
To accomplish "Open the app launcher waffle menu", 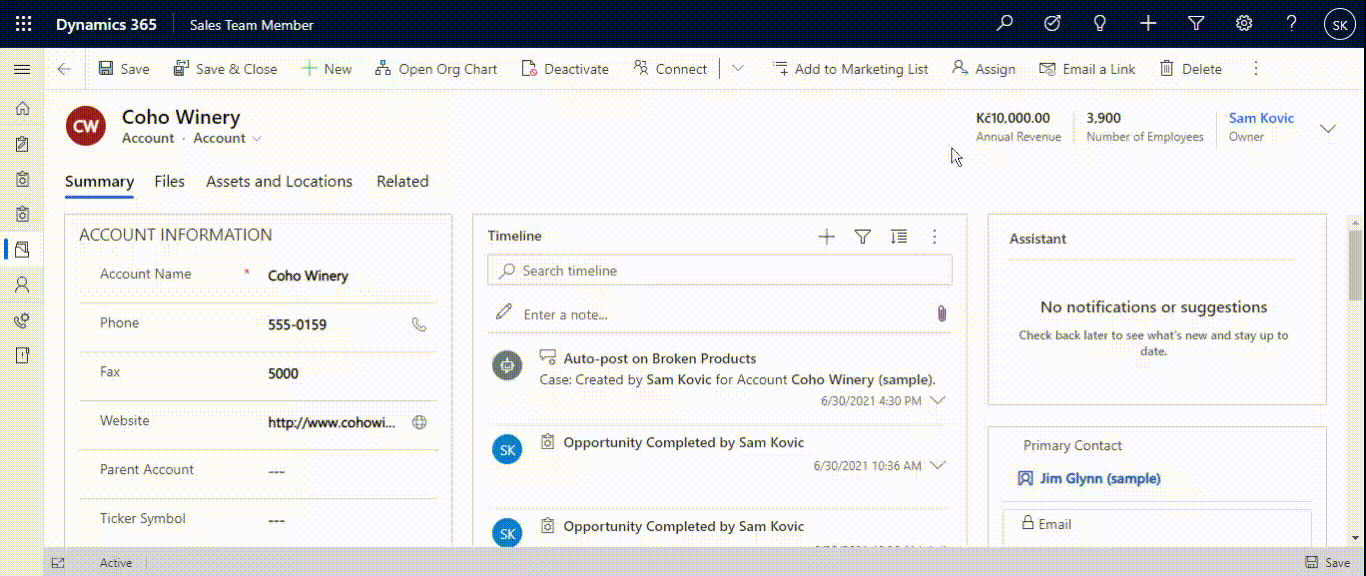I will point(23,24).
